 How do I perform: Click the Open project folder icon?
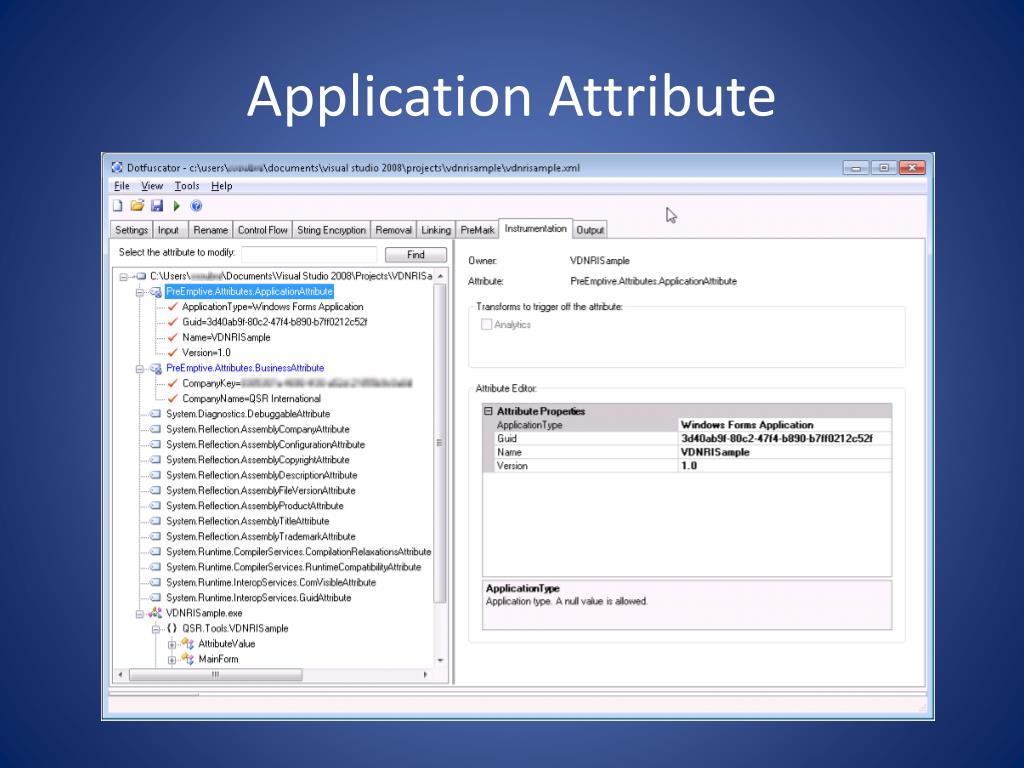pyautogui.click(x=137, y=206)
